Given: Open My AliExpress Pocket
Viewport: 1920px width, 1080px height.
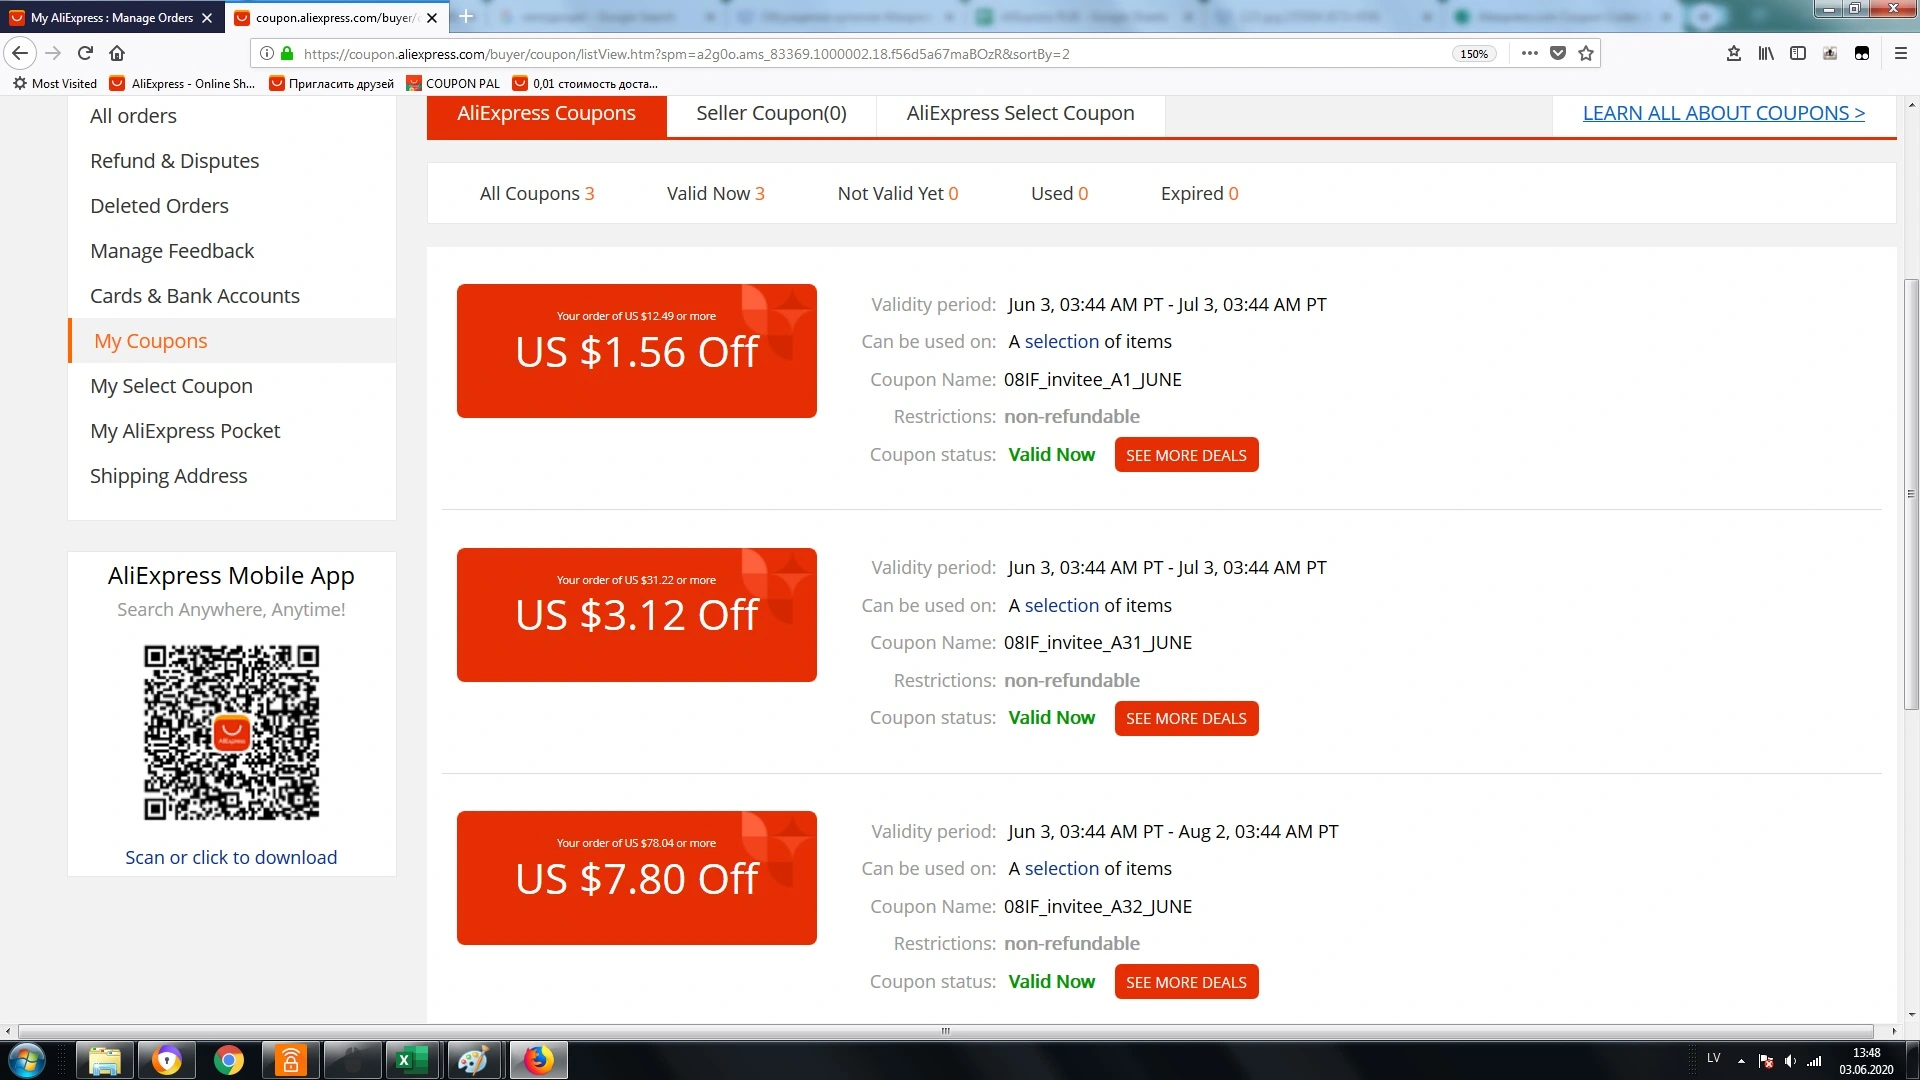Looking at the screenshot, I should pyautogui.click(x=185, y=431).
